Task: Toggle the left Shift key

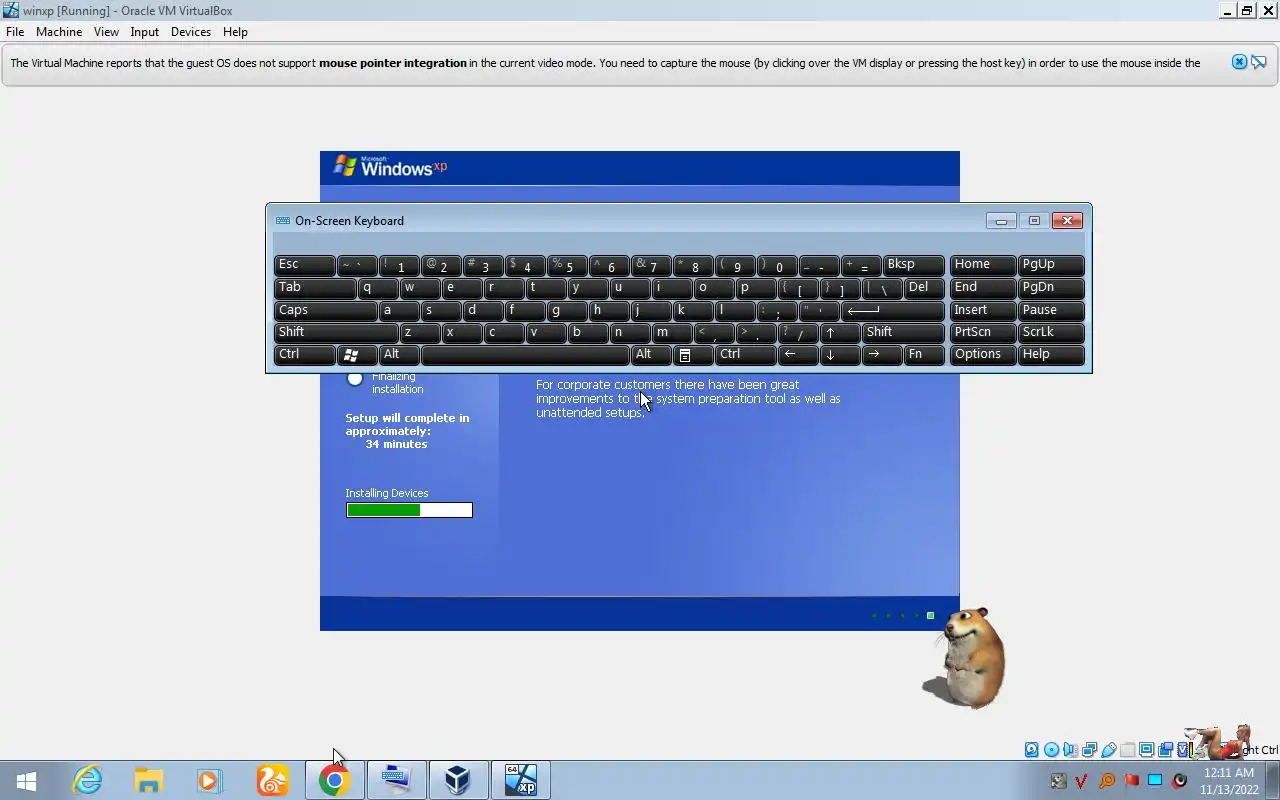Action: click(x=336, y=332)
